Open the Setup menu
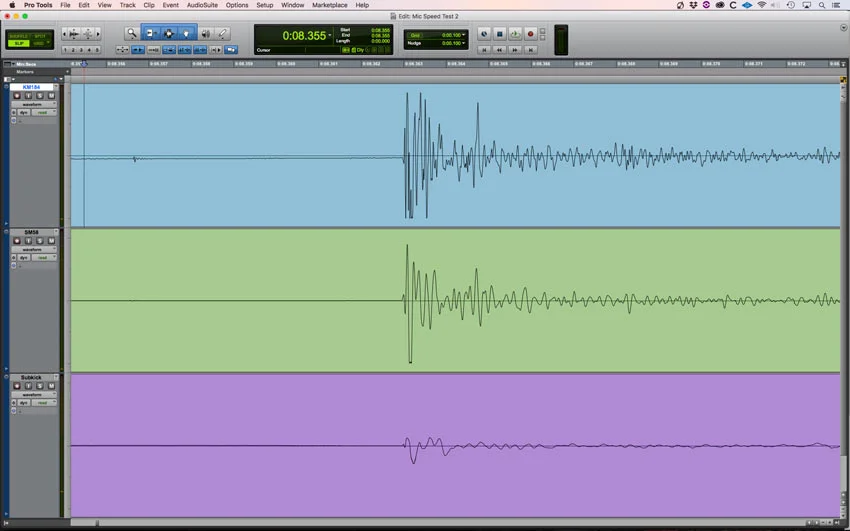The height and width of the screenshot is (531, 850). 265,5
